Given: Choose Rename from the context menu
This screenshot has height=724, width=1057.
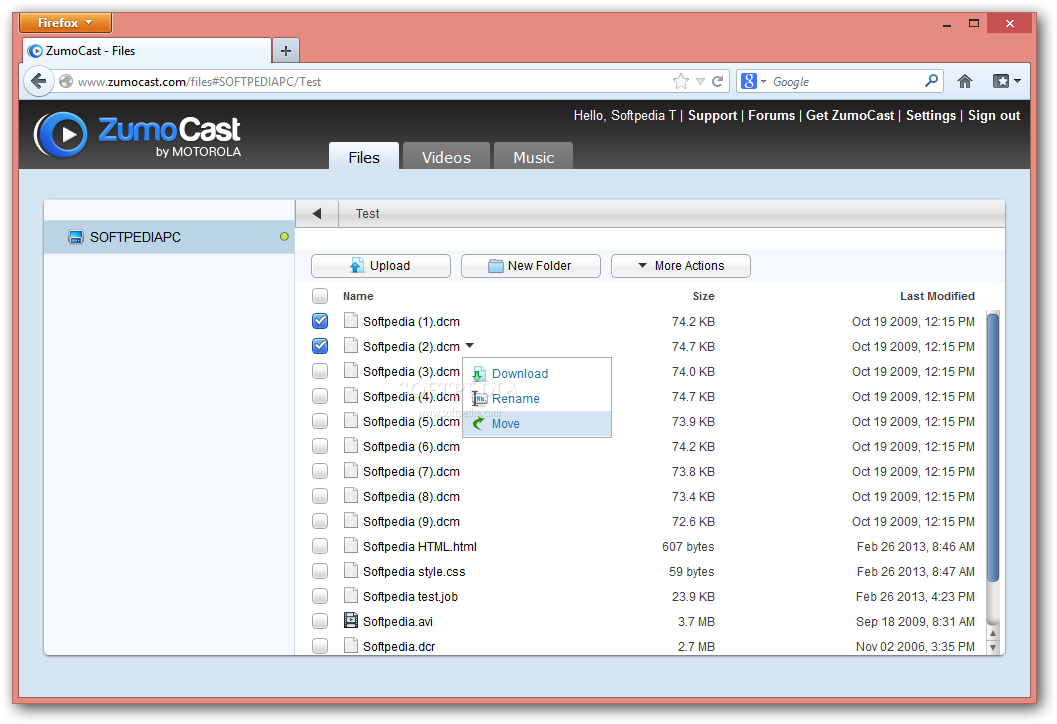Looking at the screenshot, I should (537, 398).
